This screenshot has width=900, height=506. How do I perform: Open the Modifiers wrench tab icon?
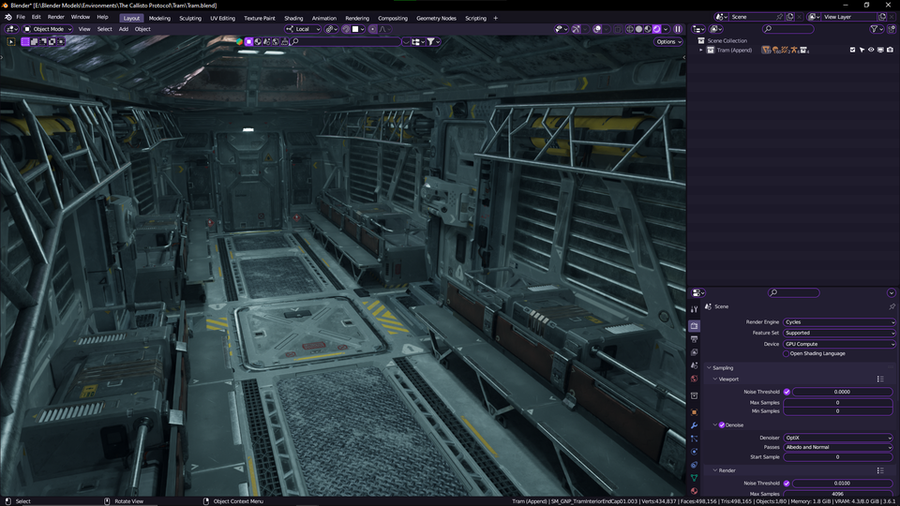coord(694,426)
